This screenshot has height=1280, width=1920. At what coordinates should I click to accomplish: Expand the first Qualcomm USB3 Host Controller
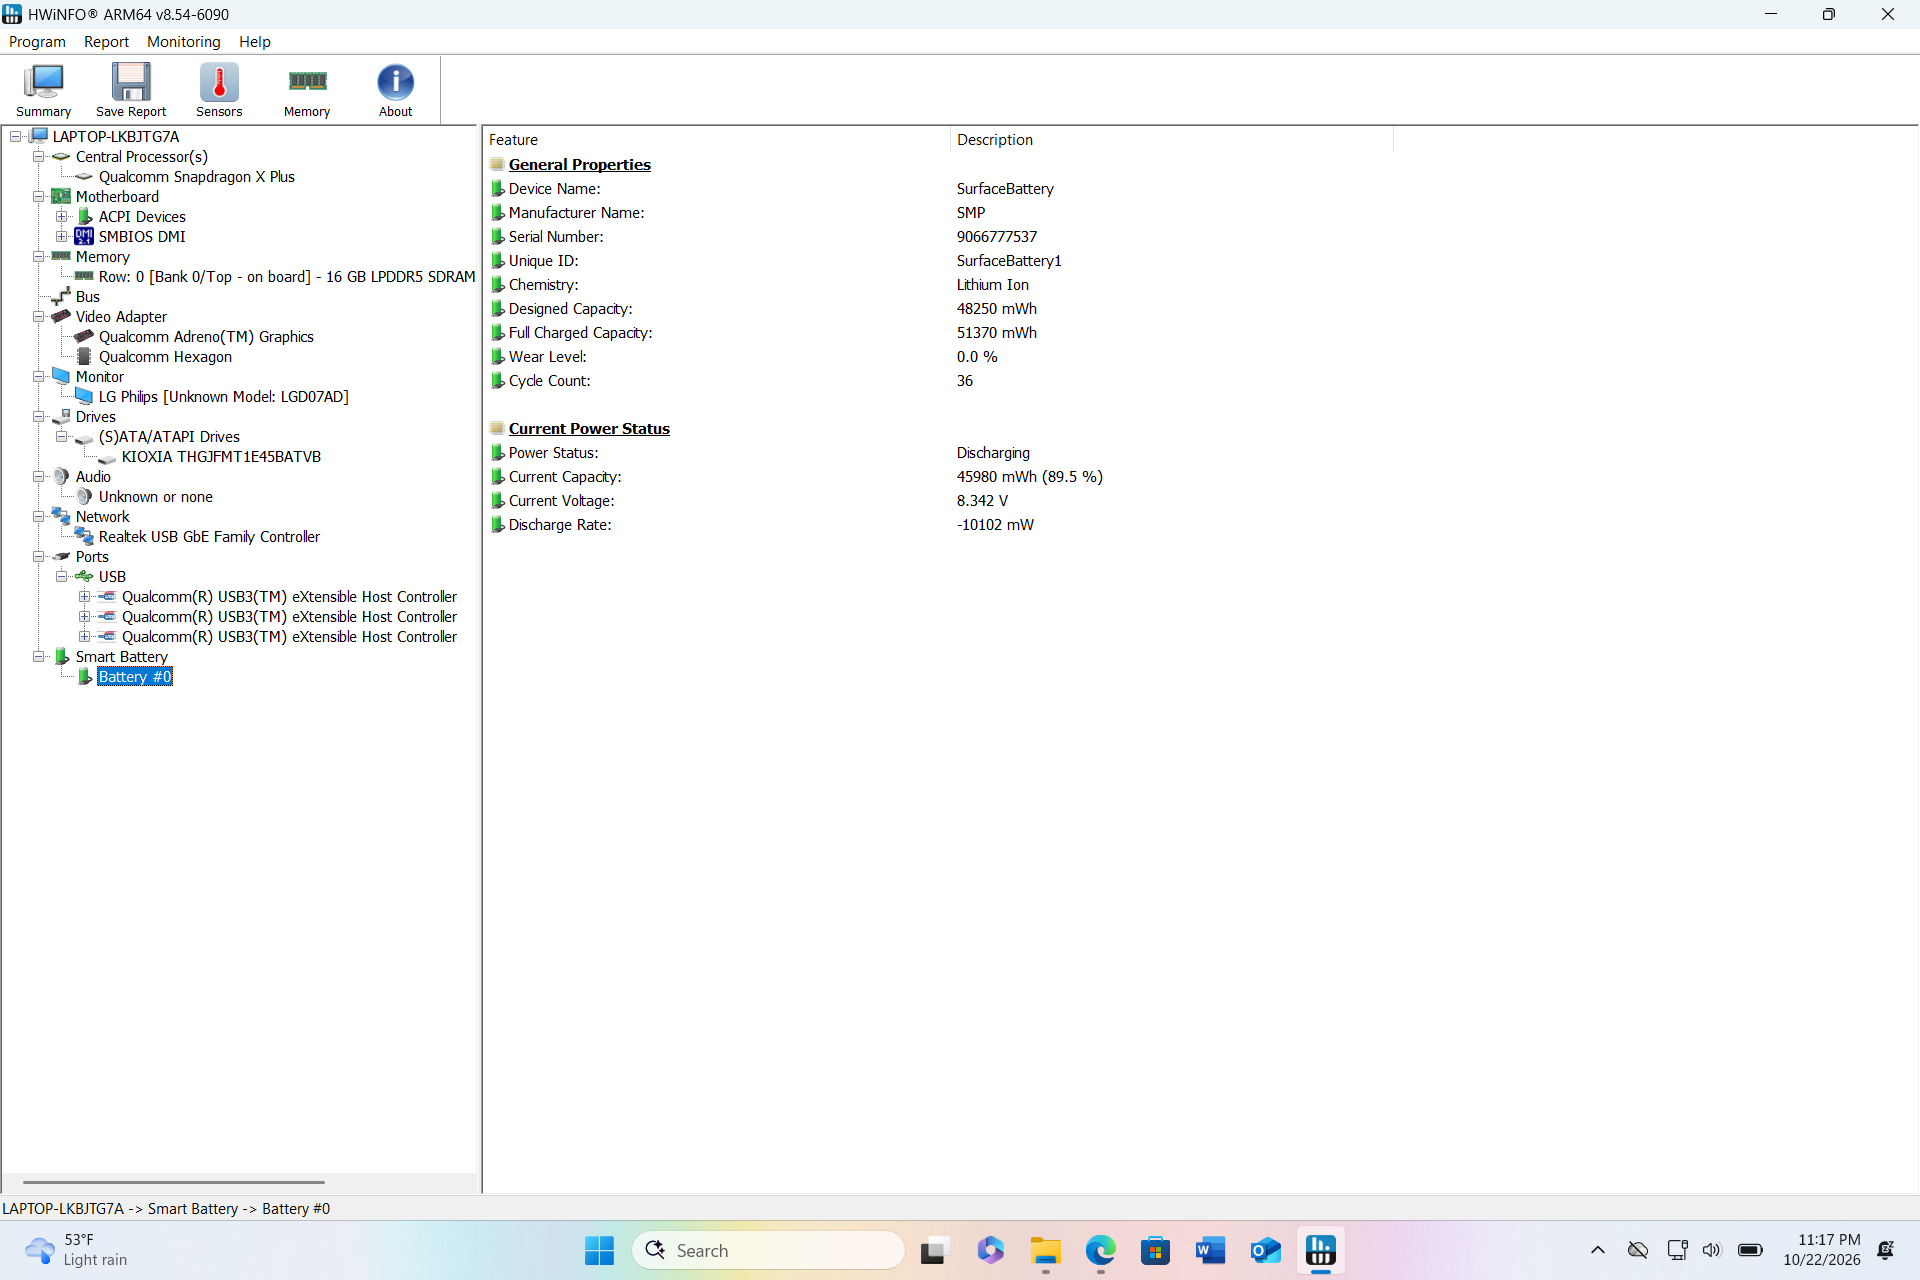85,597
